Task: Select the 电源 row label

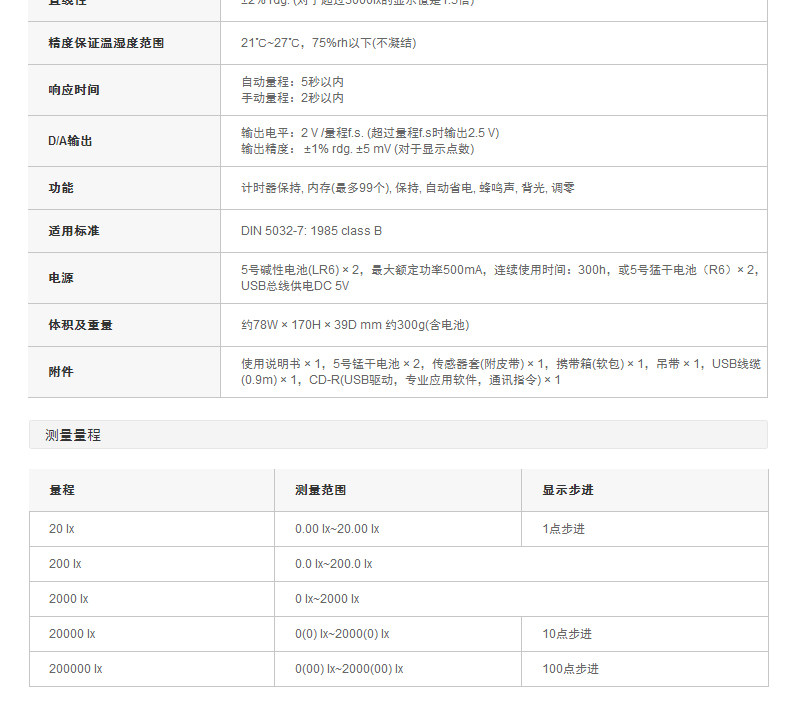Action: coord(61,278)
